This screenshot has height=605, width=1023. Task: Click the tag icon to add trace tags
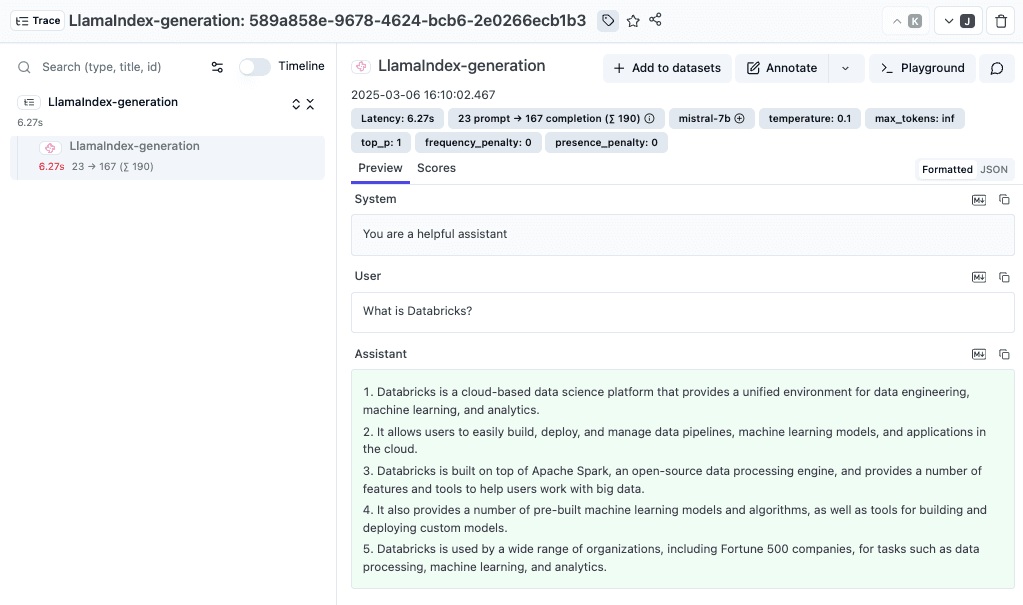608,20
